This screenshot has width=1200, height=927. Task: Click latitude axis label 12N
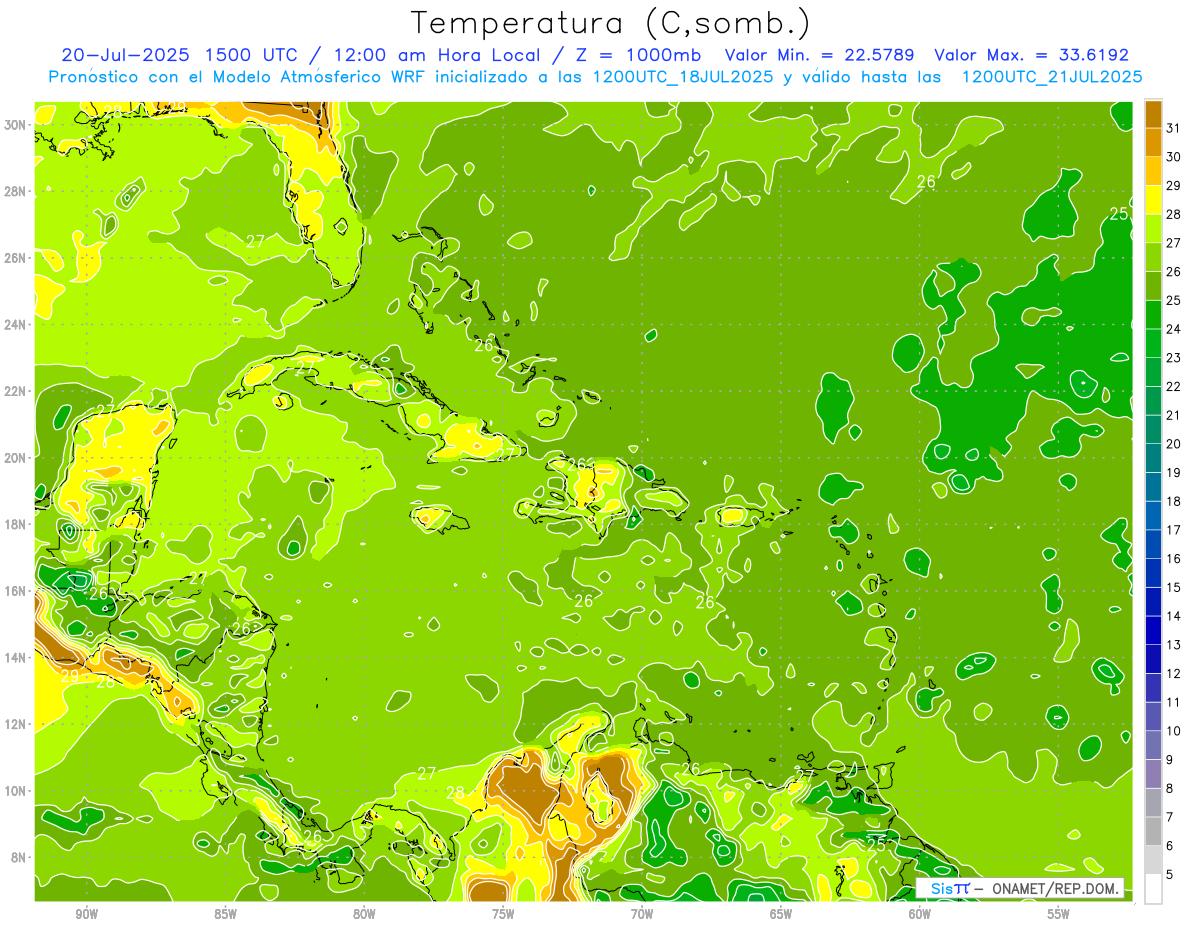tap(15, 724)
